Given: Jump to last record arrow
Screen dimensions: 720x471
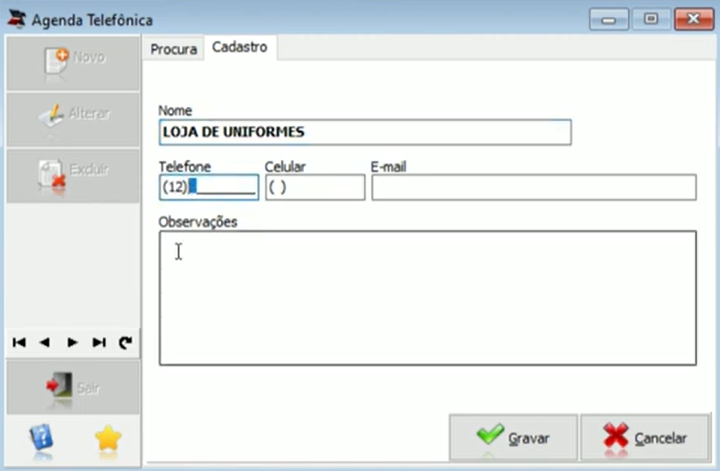Looking at the screenshot, I should 99,342.
